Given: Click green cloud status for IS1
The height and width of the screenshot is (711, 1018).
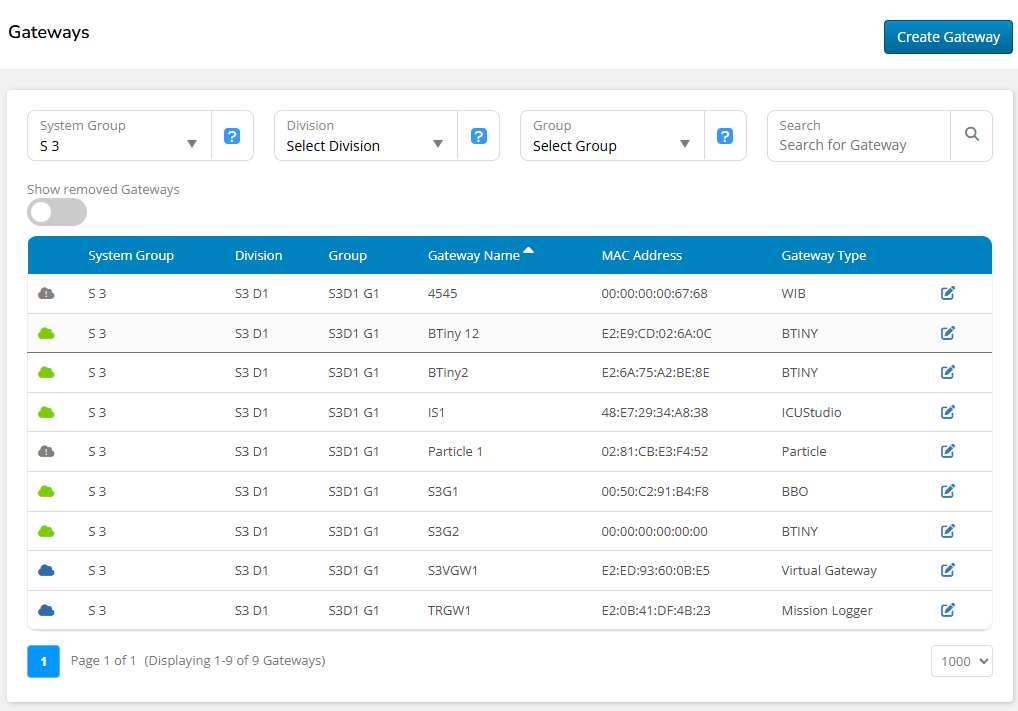Looking at the screenshot, I should pyautogui.click(x=46, y=412).
